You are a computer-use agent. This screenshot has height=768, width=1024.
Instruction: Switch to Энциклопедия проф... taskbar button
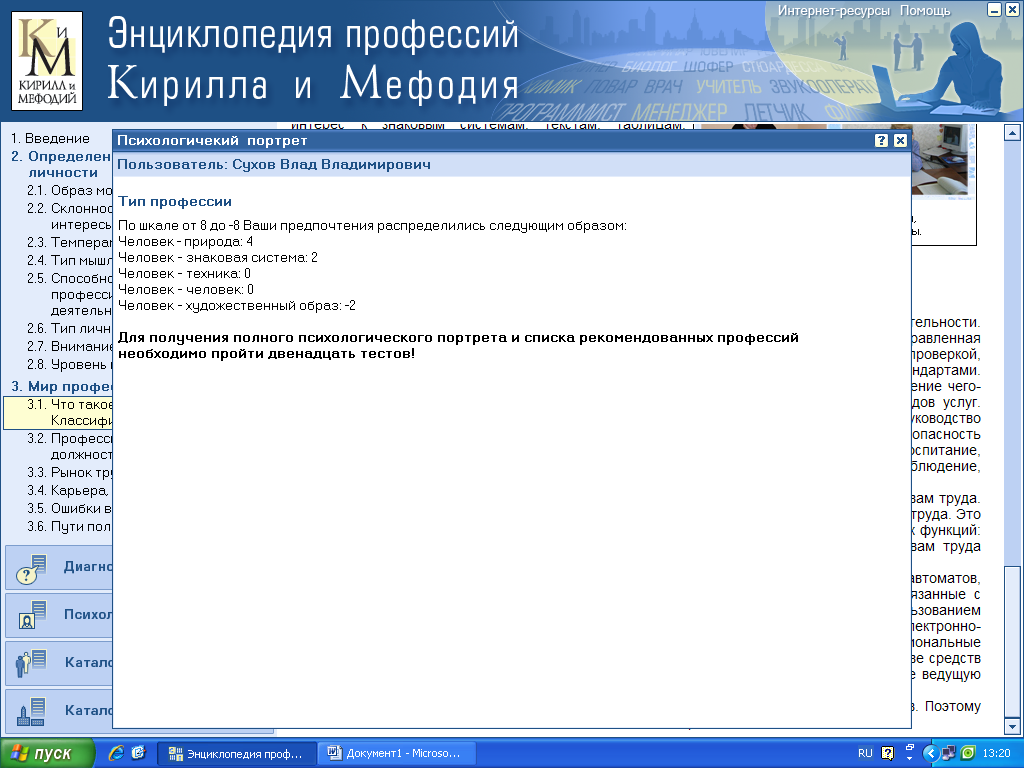[x=236, y=754]
